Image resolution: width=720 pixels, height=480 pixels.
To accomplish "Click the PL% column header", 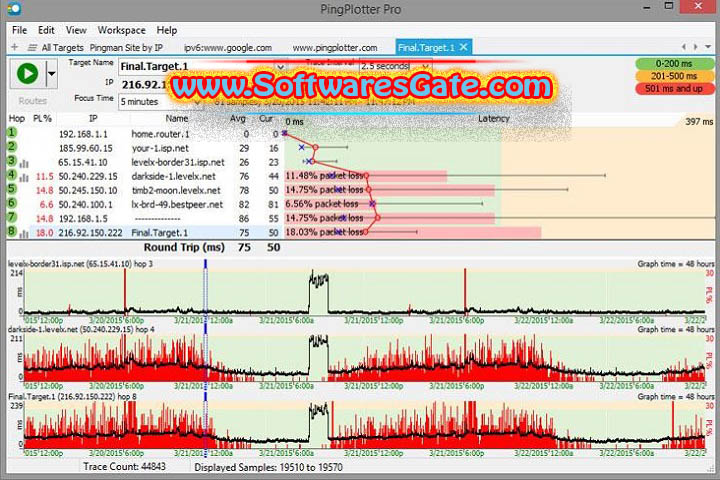I will click(x=42, y=119).
